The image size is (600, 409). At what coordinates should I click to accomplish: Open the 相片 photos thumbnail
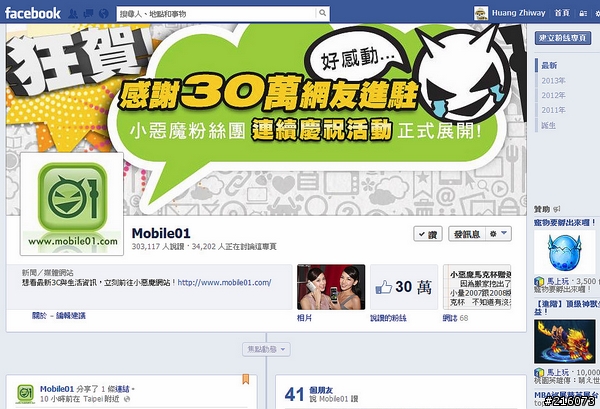point(331,287)
